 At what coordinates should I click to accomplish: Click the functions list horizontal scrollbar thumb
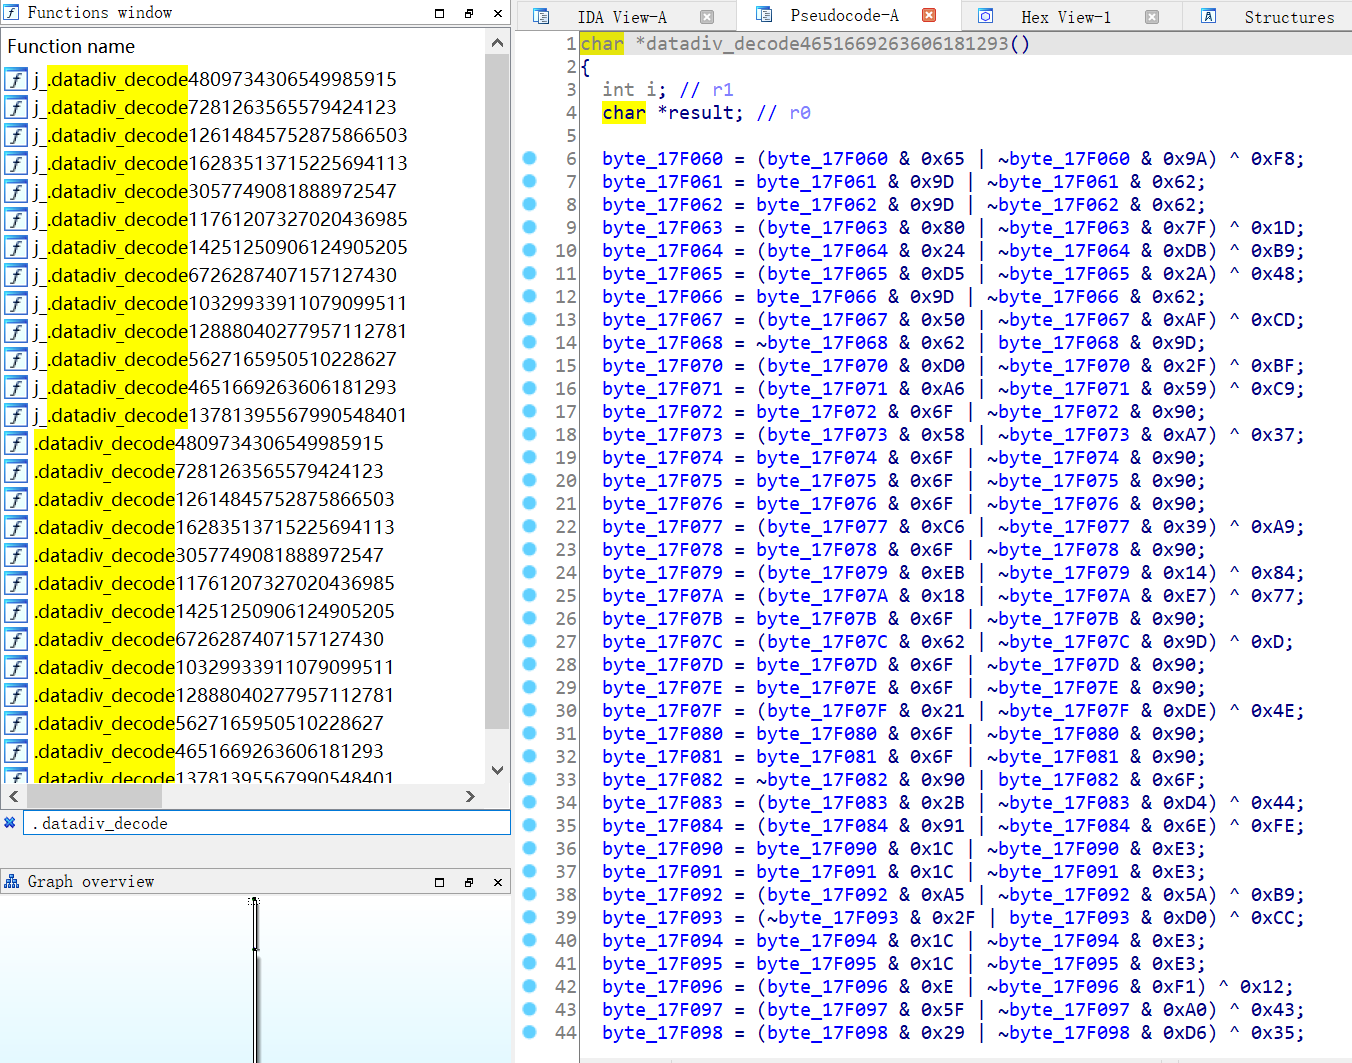coord(94,796)
